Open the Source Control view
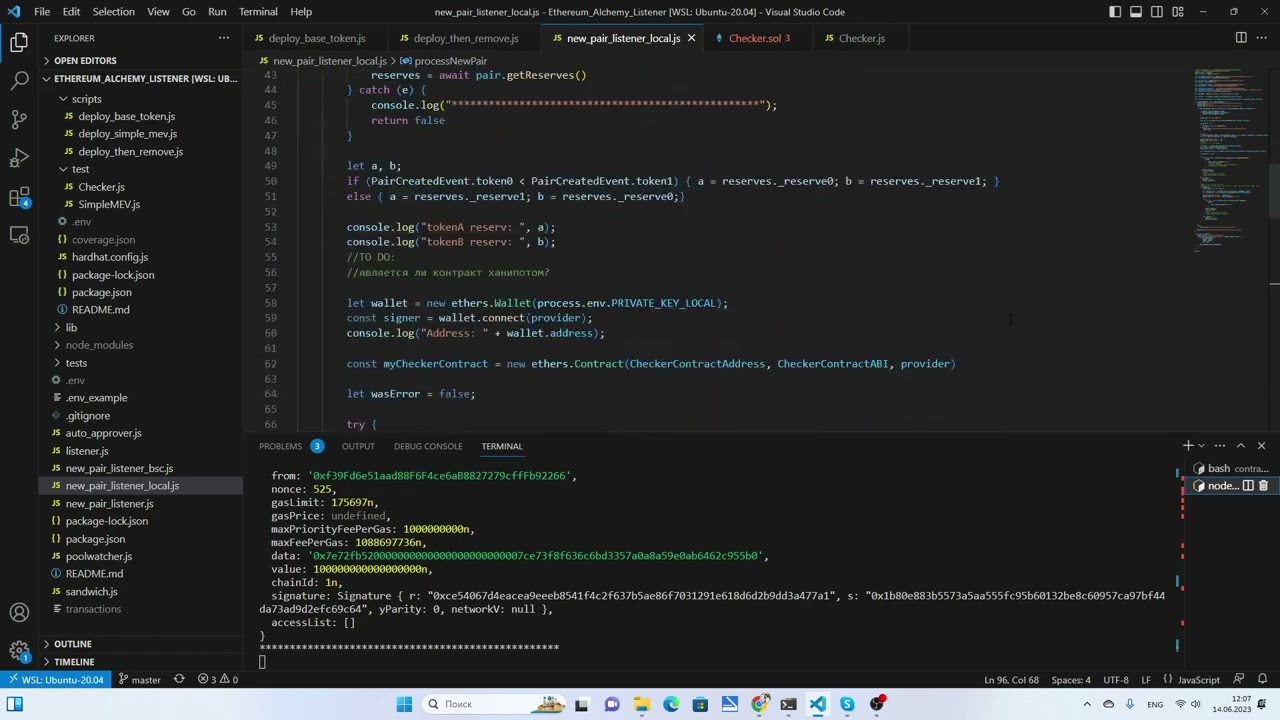Viewport: 1280px width, 720px height. coord(19,119)
